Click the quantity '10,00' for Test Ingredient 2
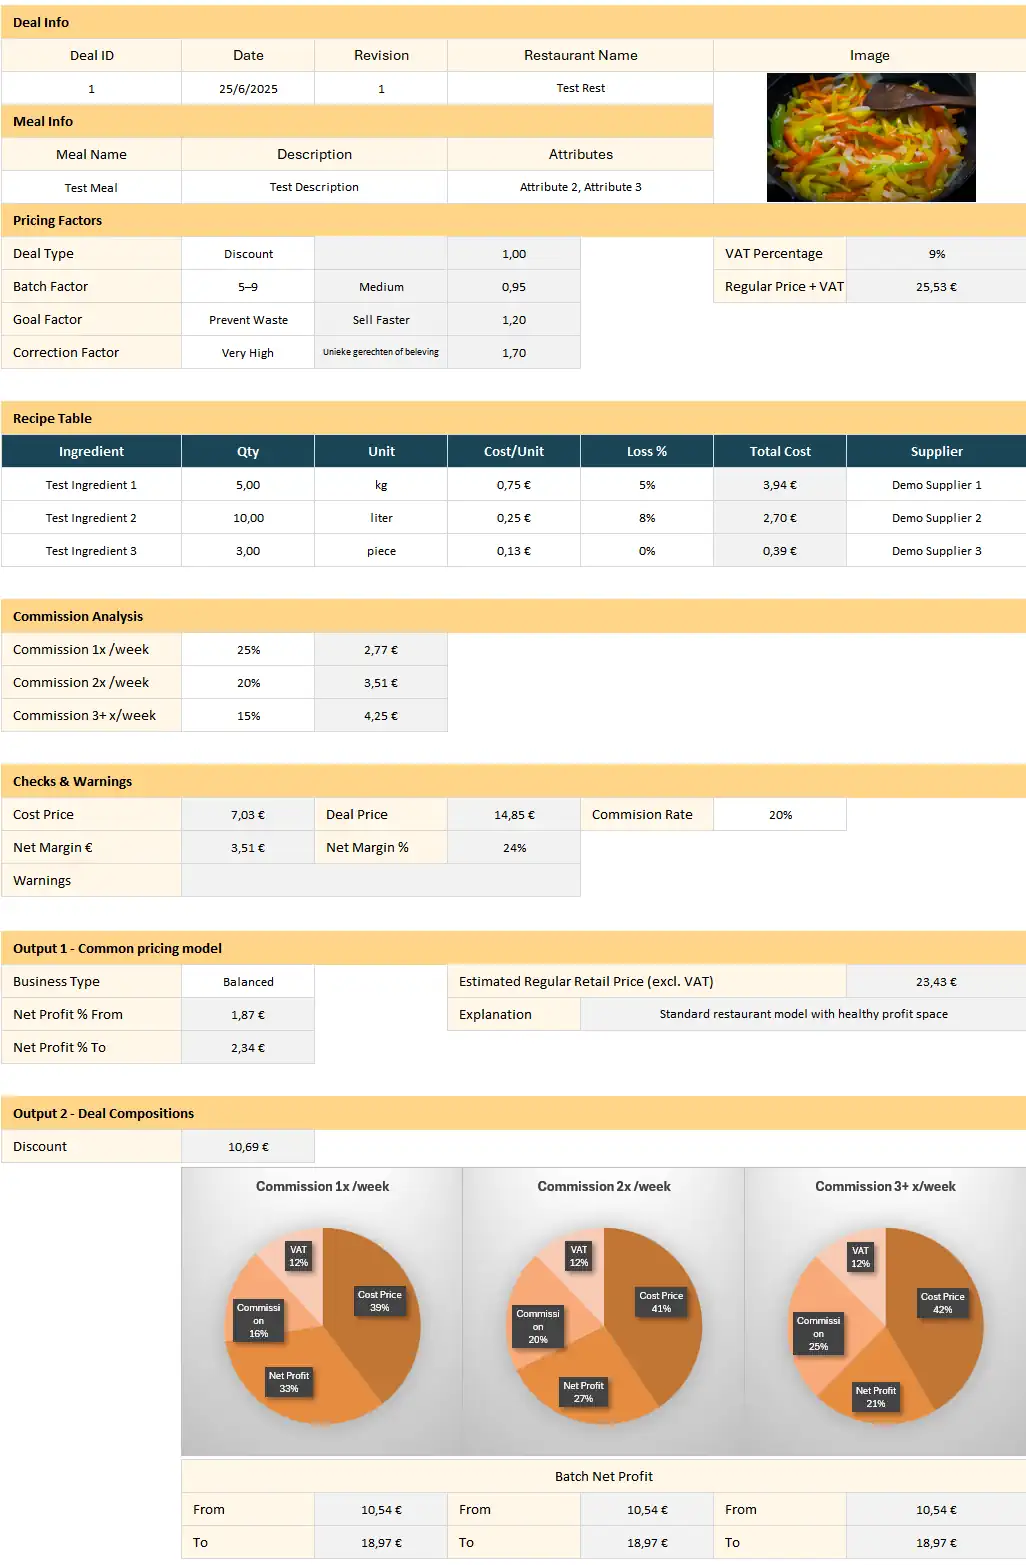The width and height of the screenshot is (1026, 1565). 248,518
